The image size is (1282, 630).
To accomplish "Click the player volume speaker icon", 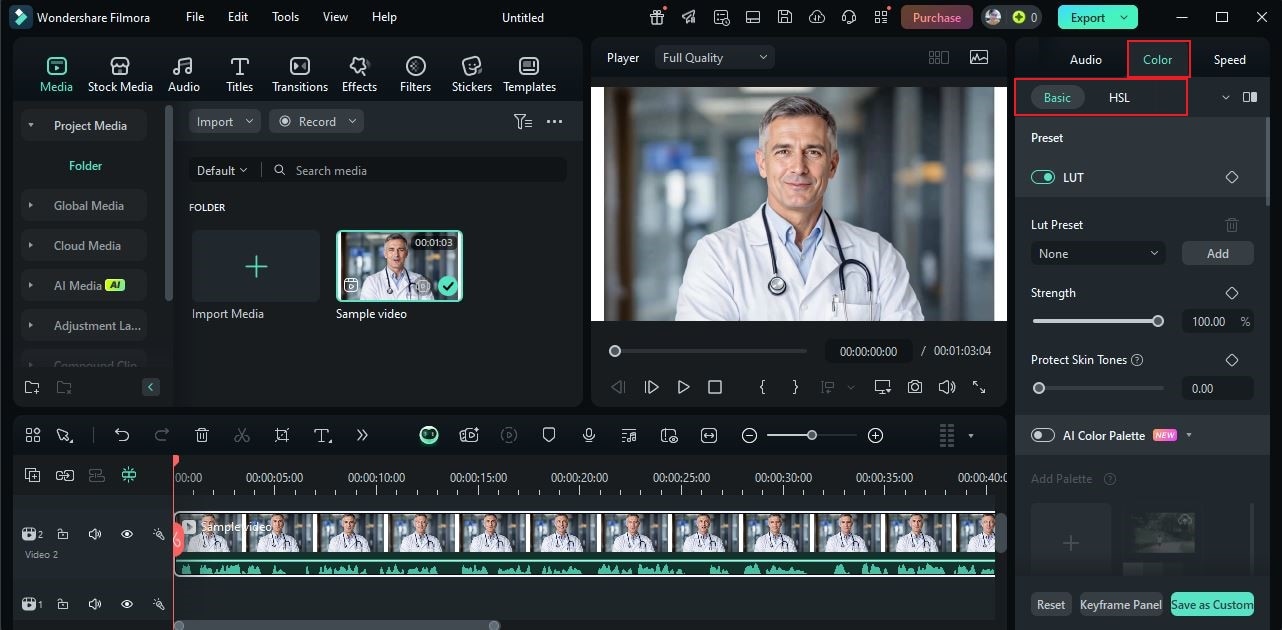I will [x=947, y=387].
